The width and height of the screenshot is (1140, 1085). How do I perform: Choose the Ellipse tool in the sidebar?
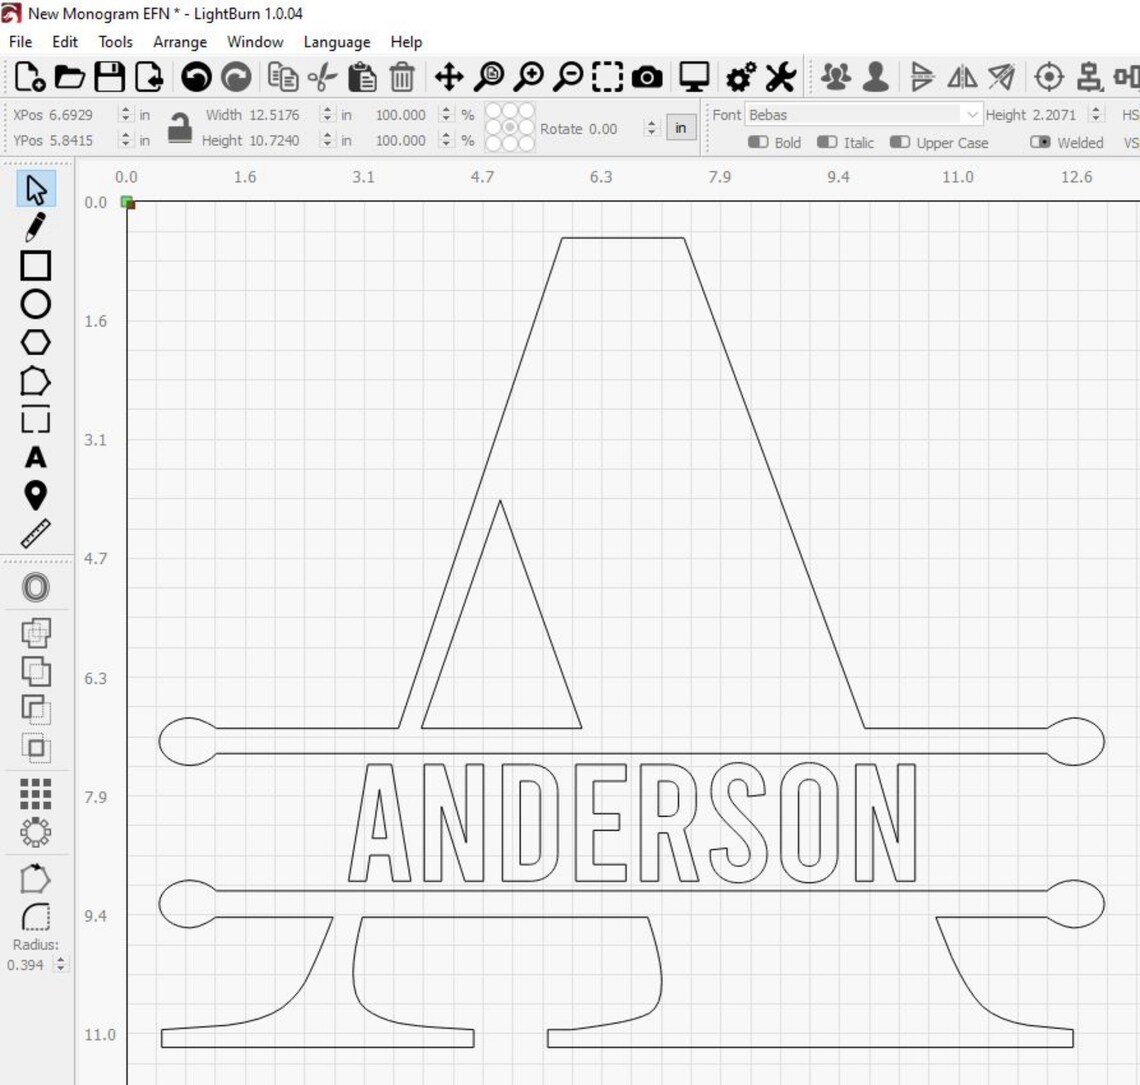36,303
